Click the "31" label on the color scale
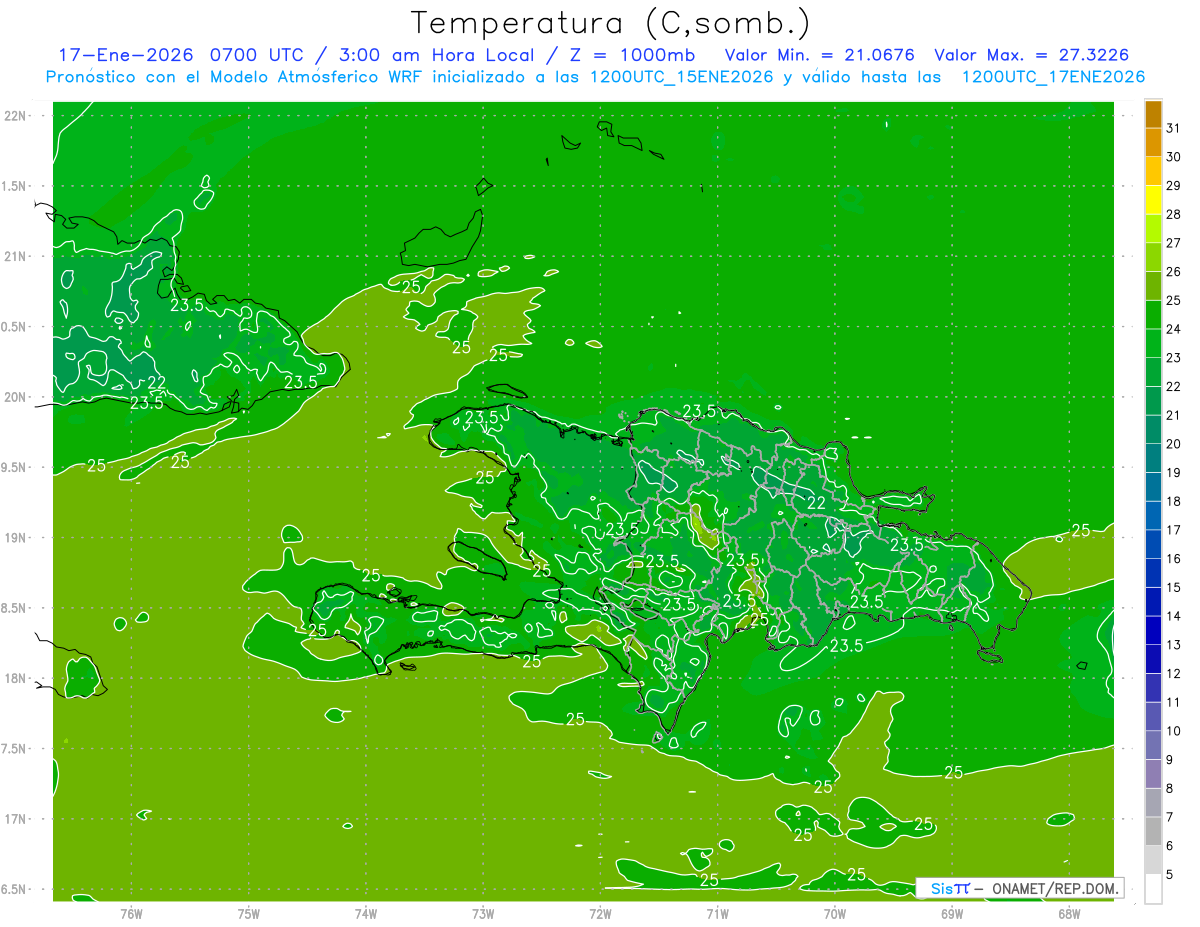 tap(1173, 127)
